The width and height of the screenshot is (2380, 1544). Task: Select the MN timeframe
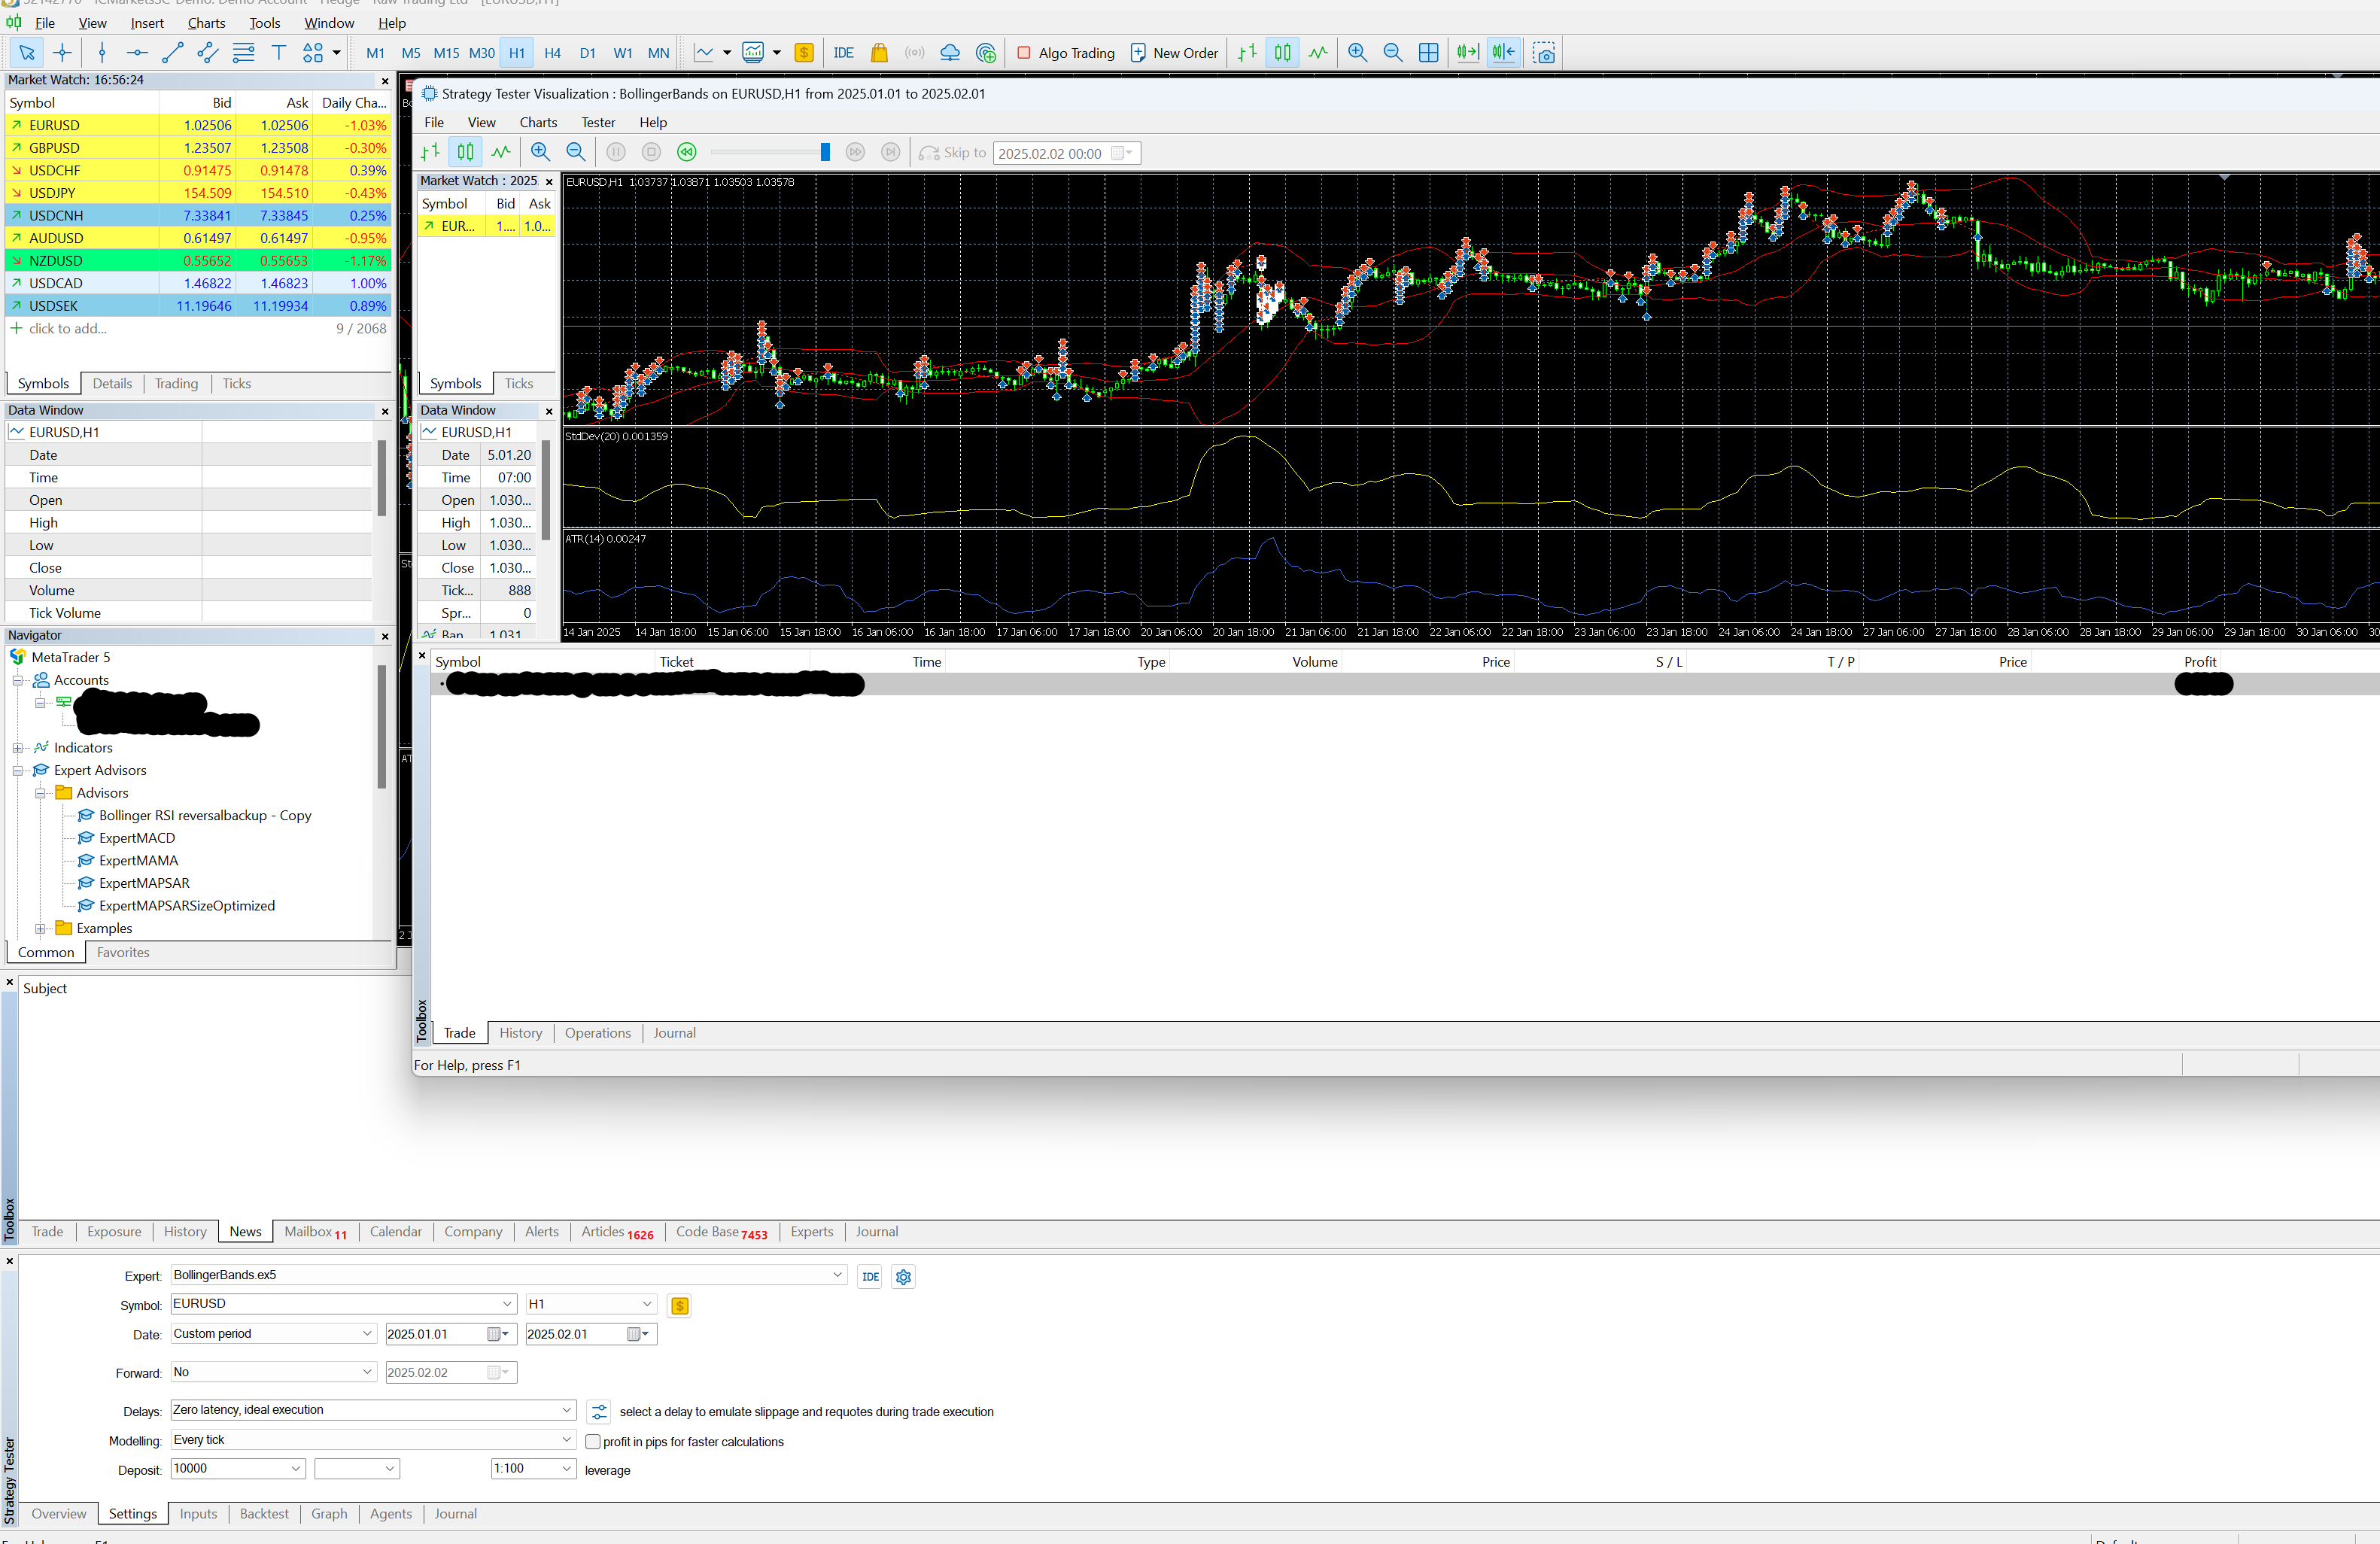658,53
